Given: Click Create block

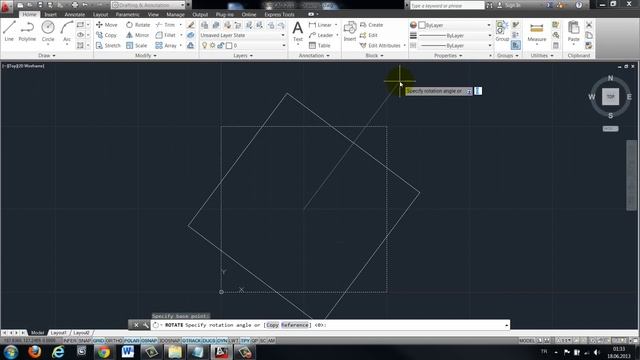Looking at the screenshot, I should (371, 25).
